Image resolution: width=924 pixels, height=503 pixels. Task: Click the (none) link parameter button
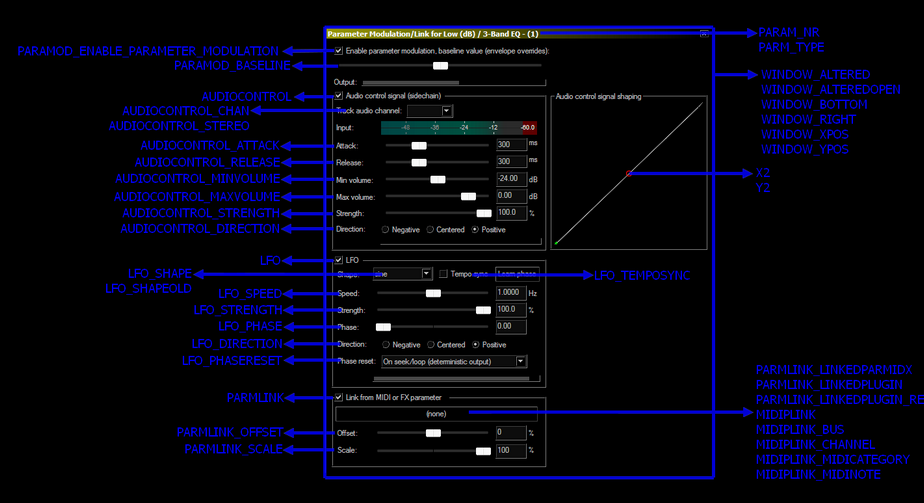[x=436, y=414]
